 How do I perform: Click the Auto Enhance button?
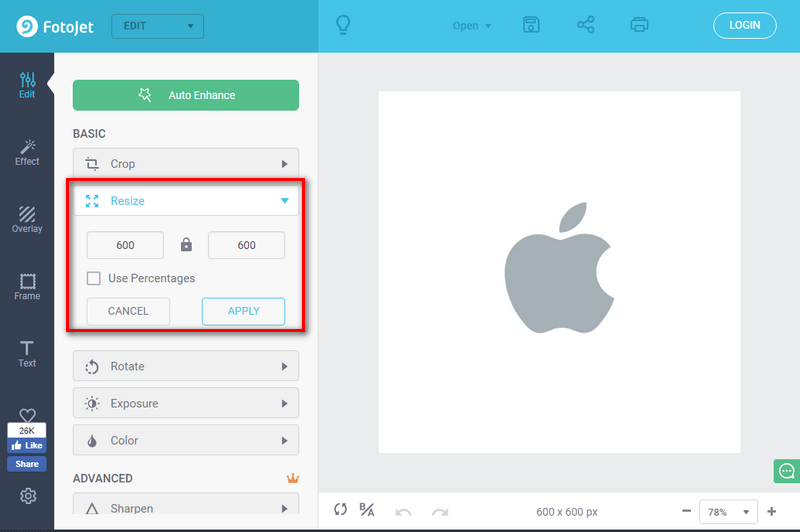tap(186, 95)
